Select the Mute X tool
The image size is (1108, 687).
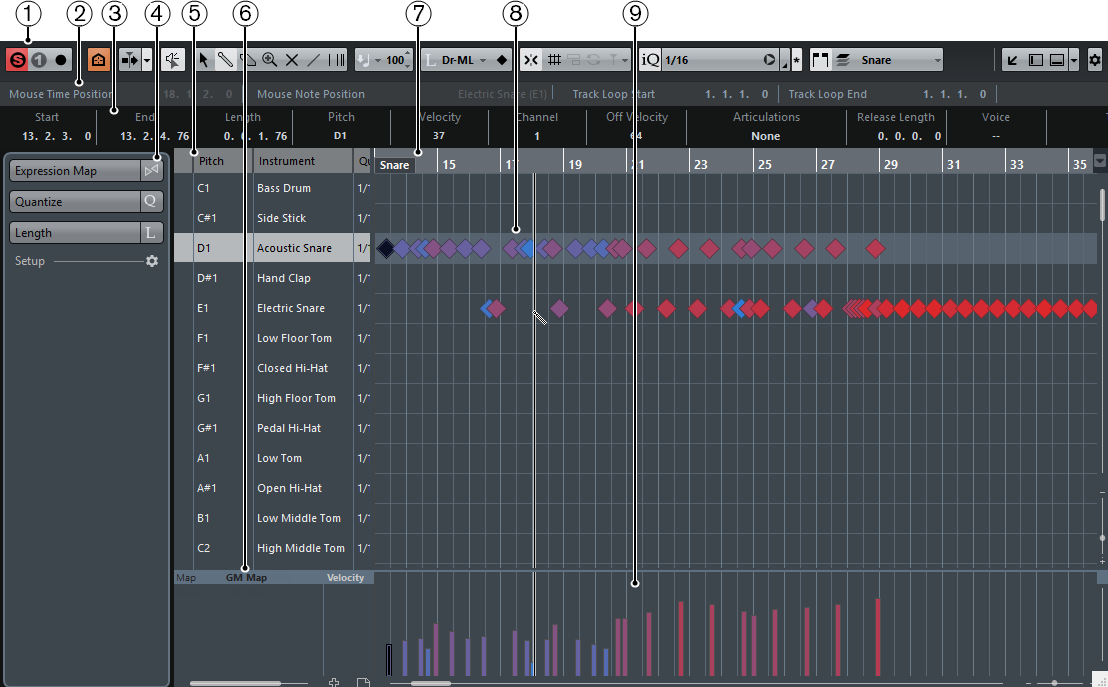point(292,60)
